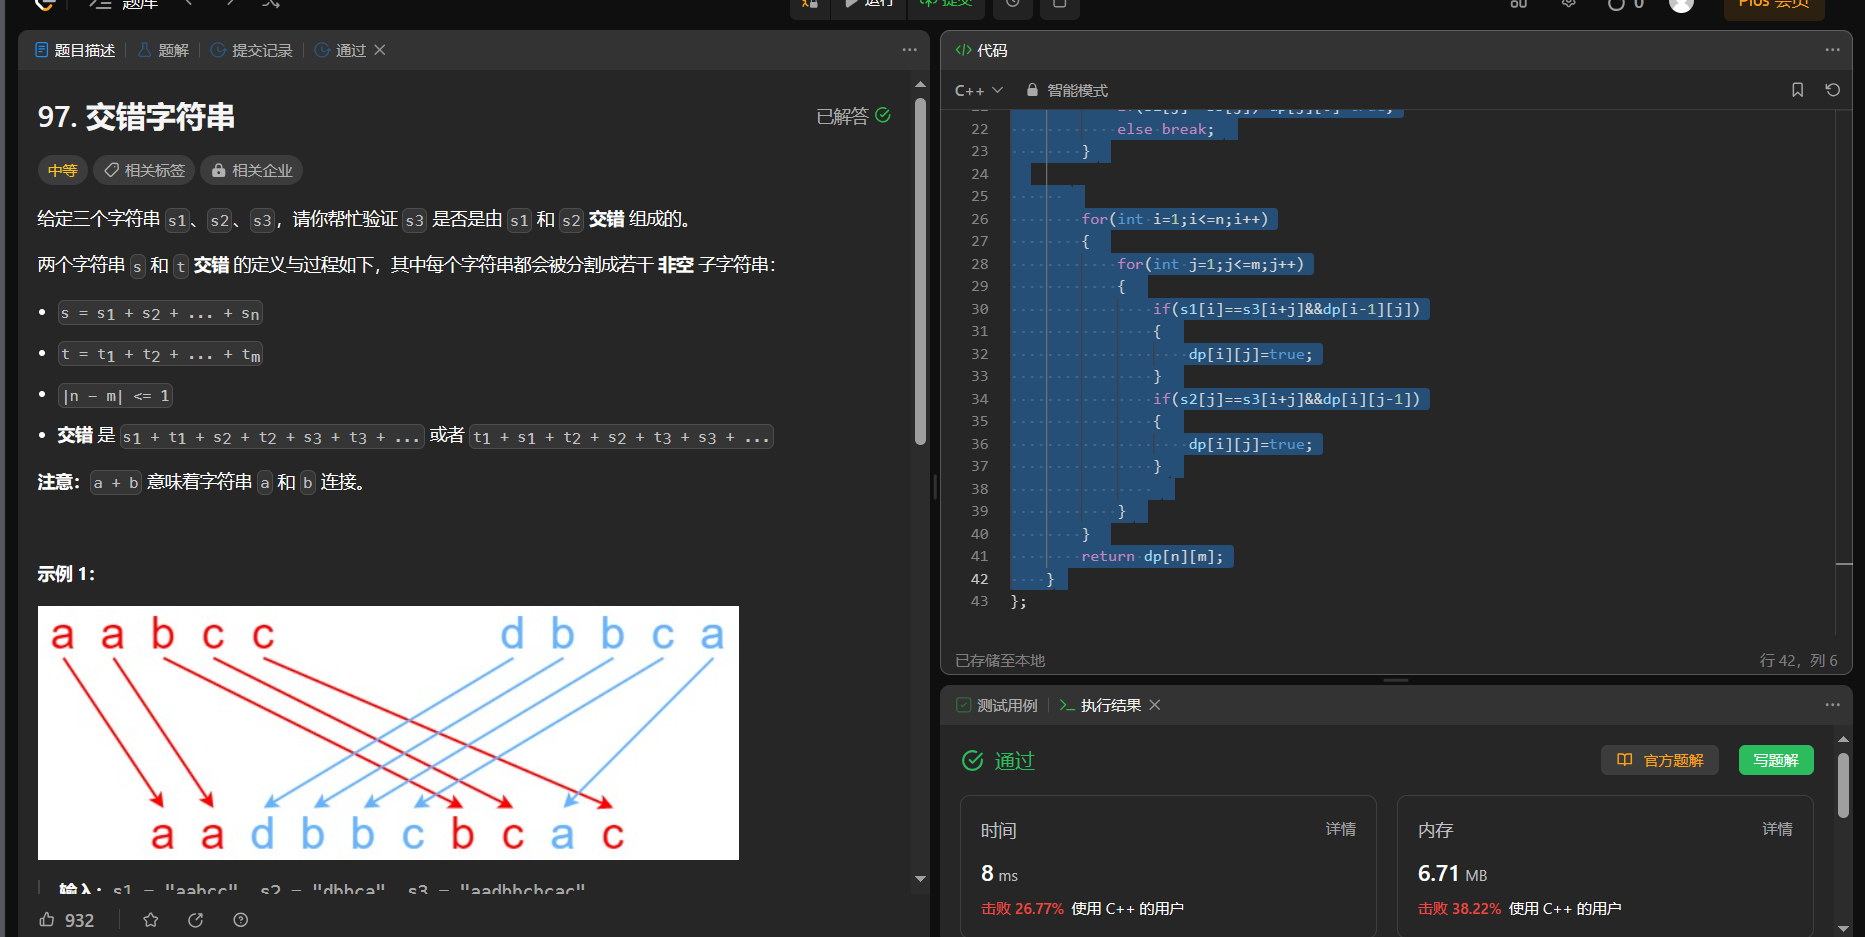Viewport: 1865px width, 937px height.
Task: Switch to the 题解 tab
Action: pos(163,50)
